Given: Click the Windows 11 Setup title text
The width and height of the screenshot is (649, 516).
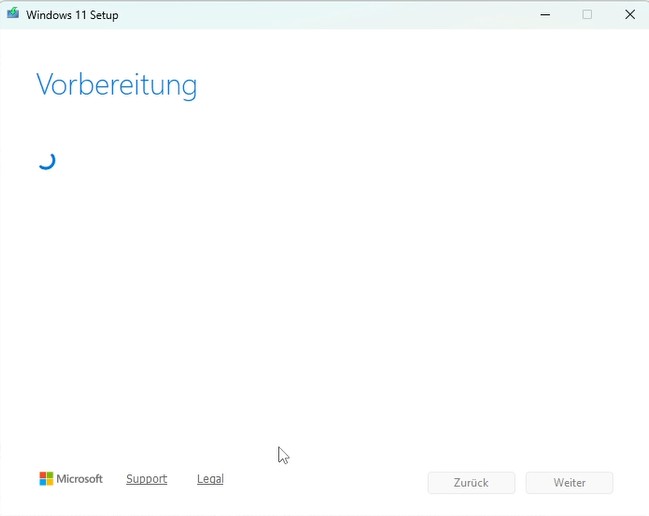Looking at the screenshot, I should point(72,15).
